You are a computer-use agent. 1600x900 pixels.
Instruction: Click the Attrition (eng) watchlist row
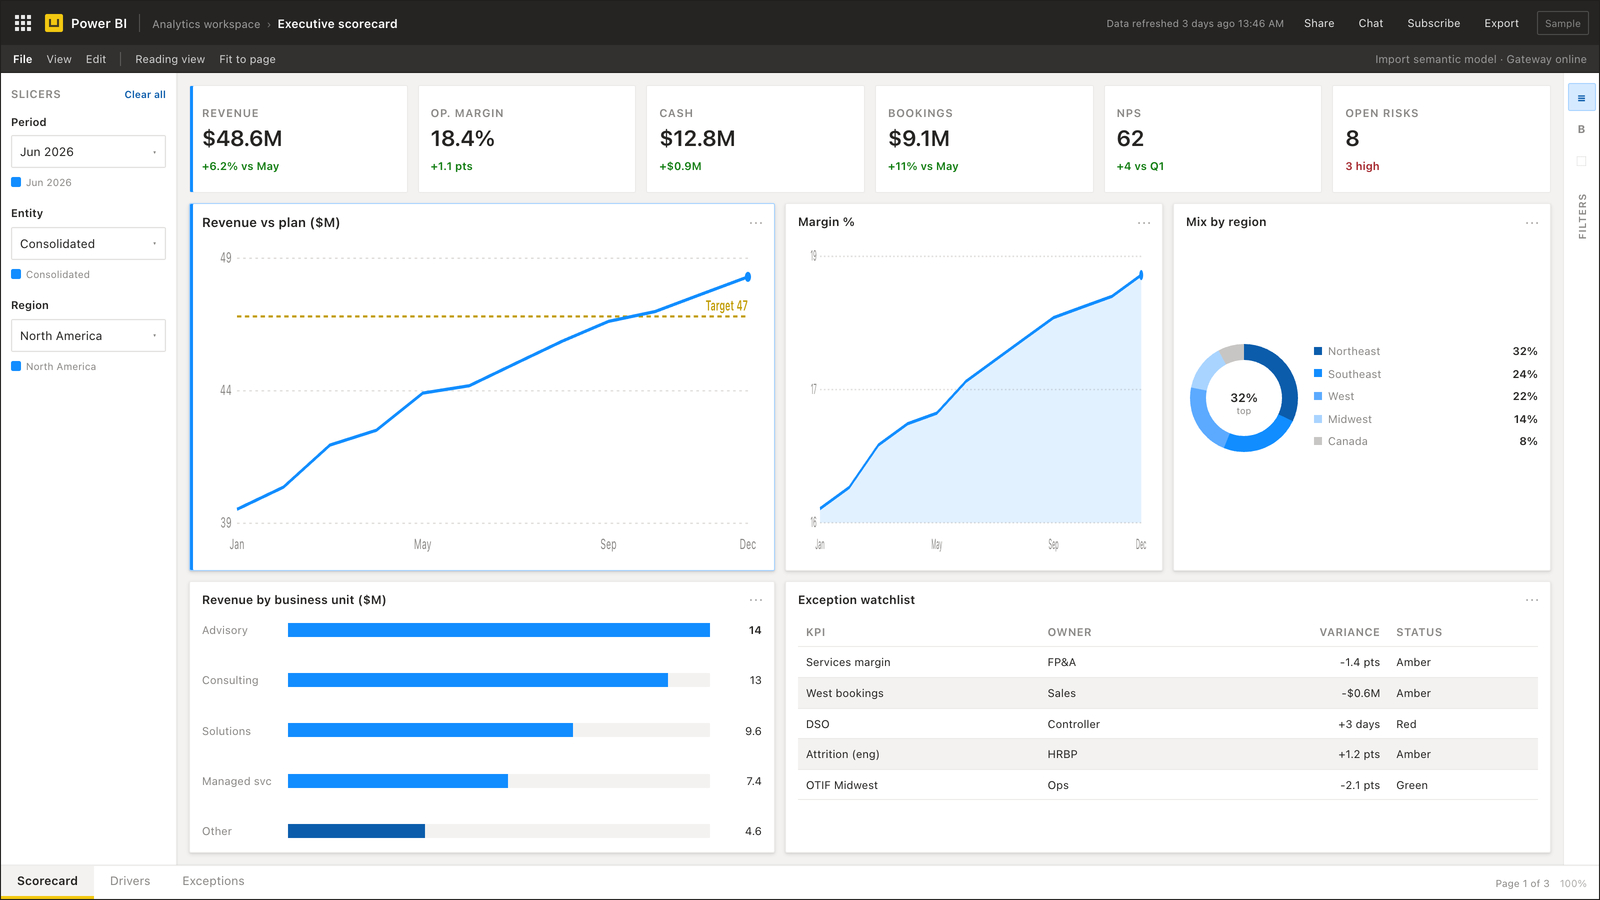[x=1168, y=754]
